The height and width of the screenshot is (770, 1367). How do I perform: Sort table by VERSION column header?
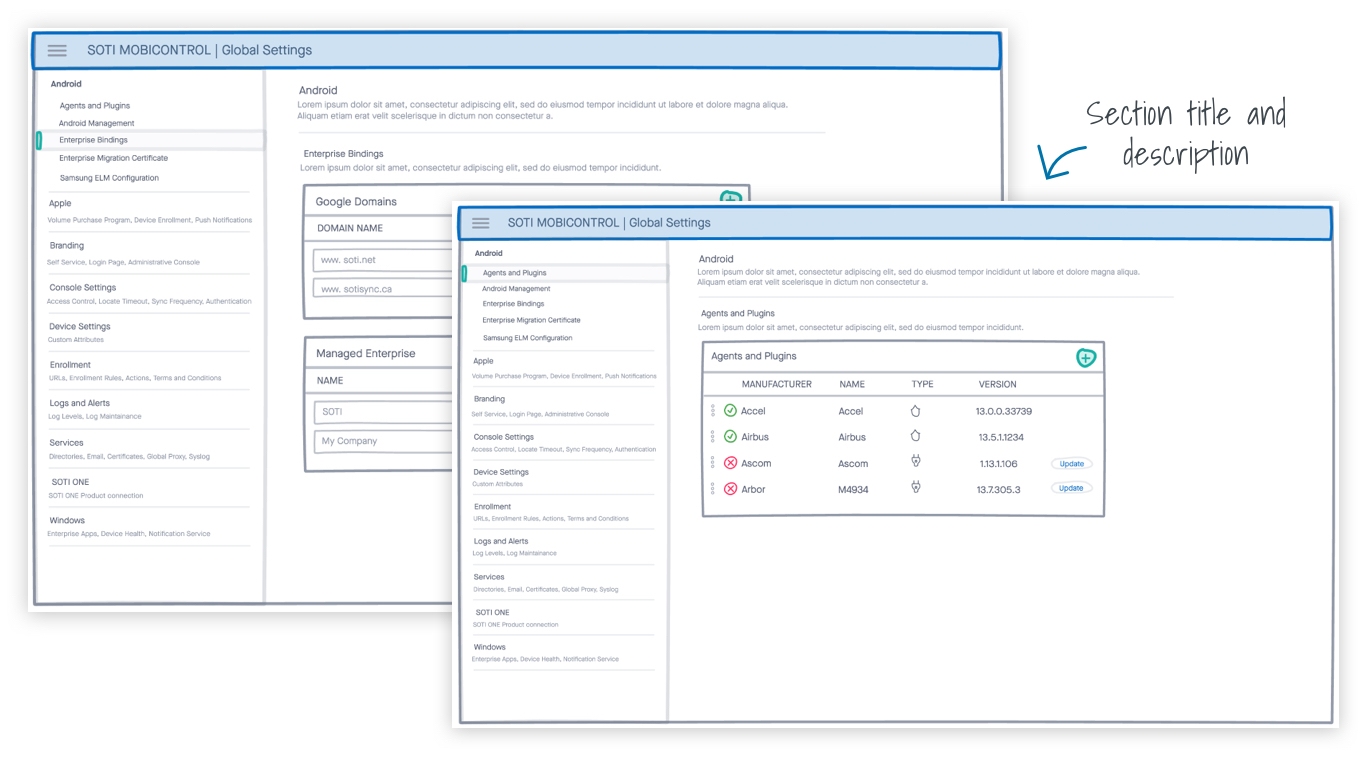997,384
